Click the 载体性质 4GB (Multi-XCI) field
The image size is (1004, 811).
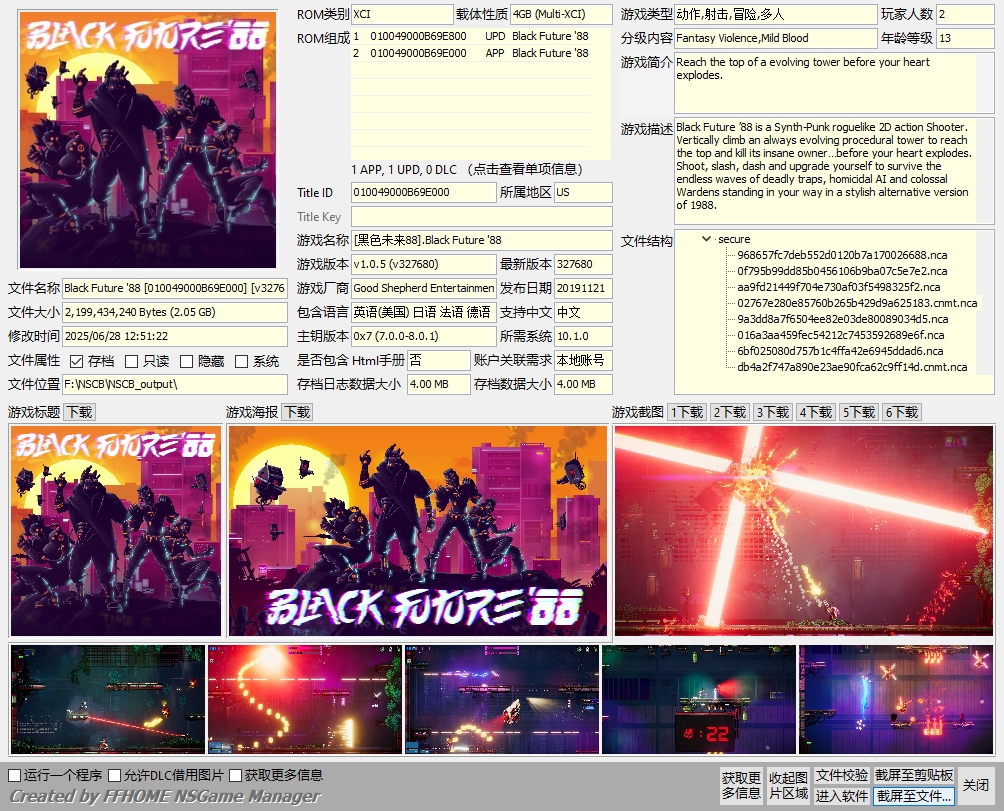562,15
